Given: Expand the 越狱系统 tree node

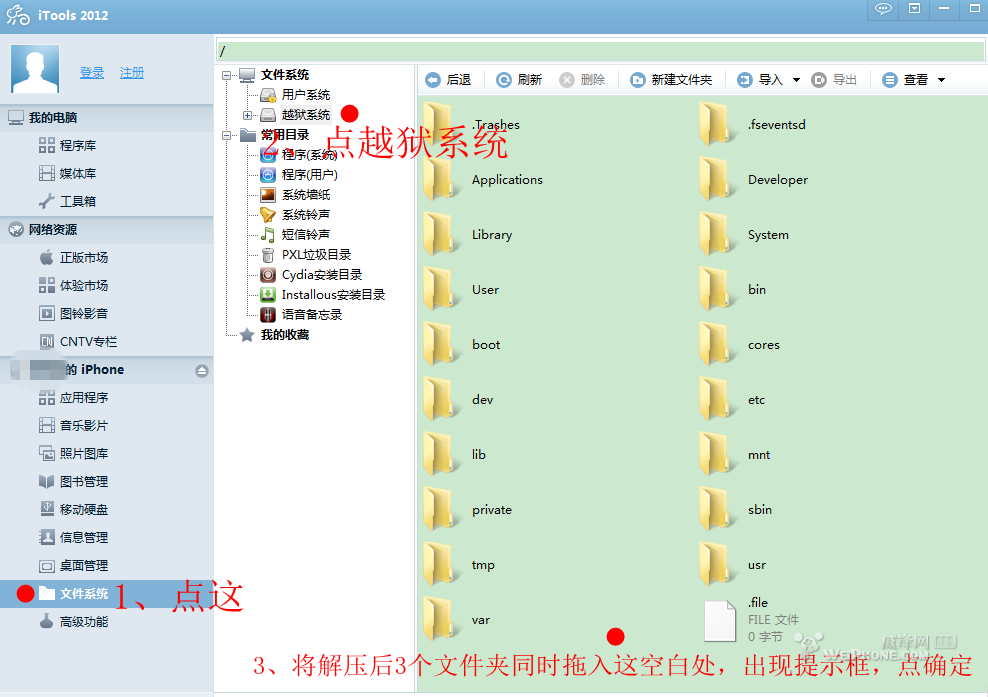Looking at the screenshot, I should coord(247,115).
